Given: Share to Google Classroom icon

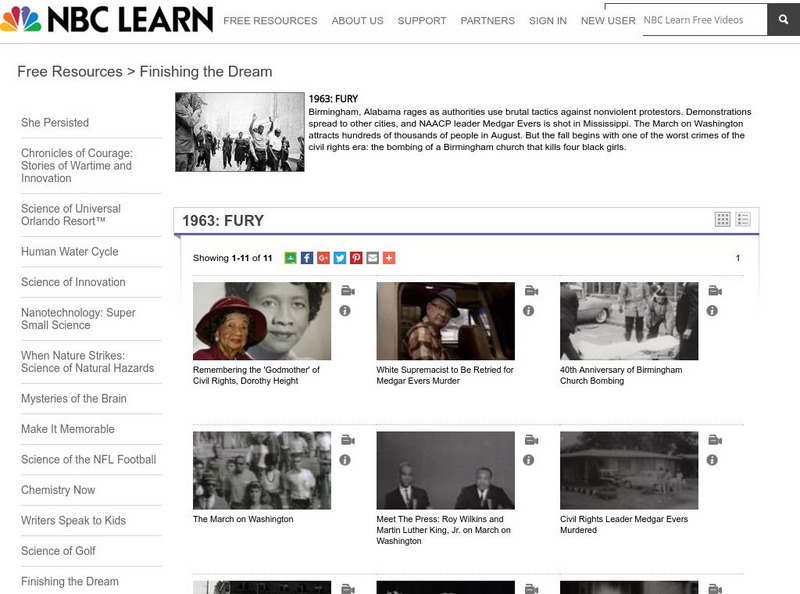Looking at the screenshot, I should 290,258.
